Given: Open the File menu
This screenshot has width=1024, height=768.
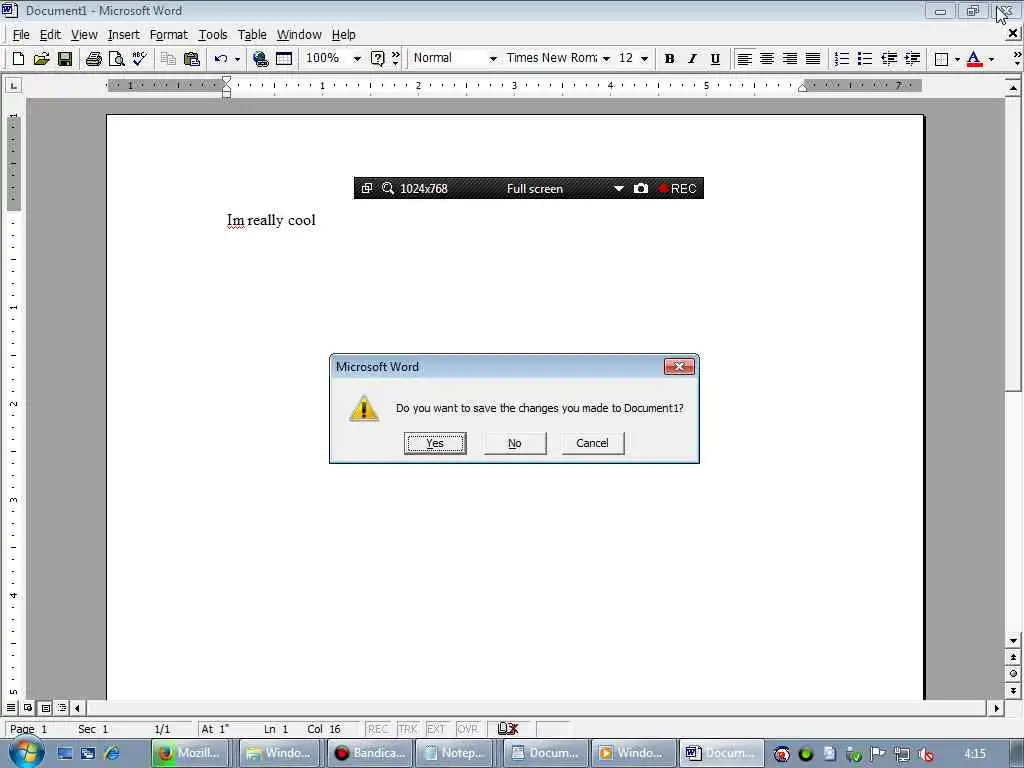Looking at the screenshot, I should pyautogui.click(x=21, y=35).
